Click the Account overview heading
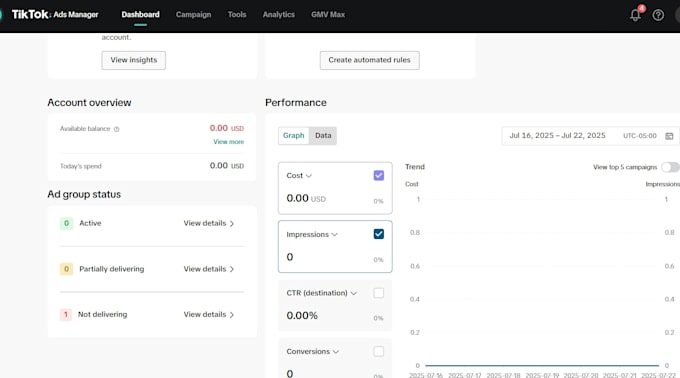Viewport: 680px width, 378px height. tap(89, 103)
